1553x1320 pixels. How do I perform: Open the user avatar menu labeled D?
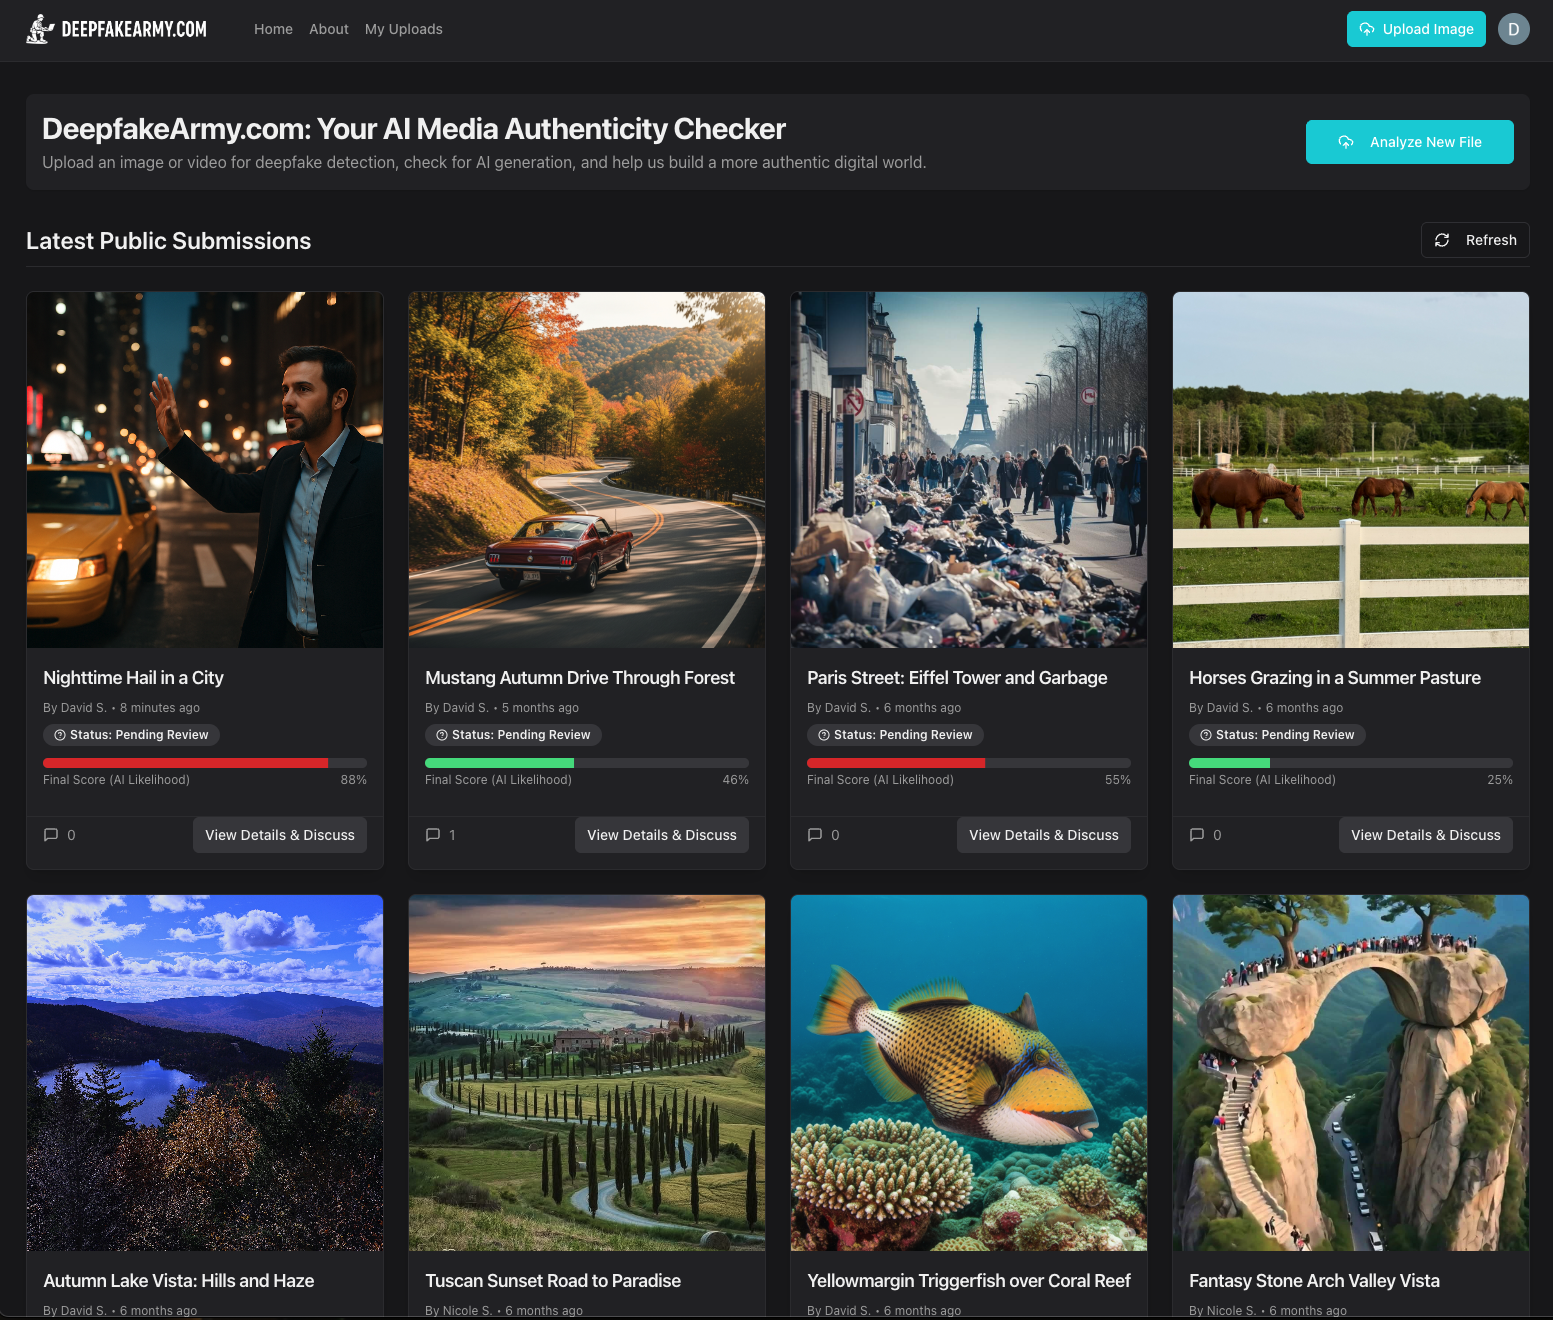point(1514,29)
